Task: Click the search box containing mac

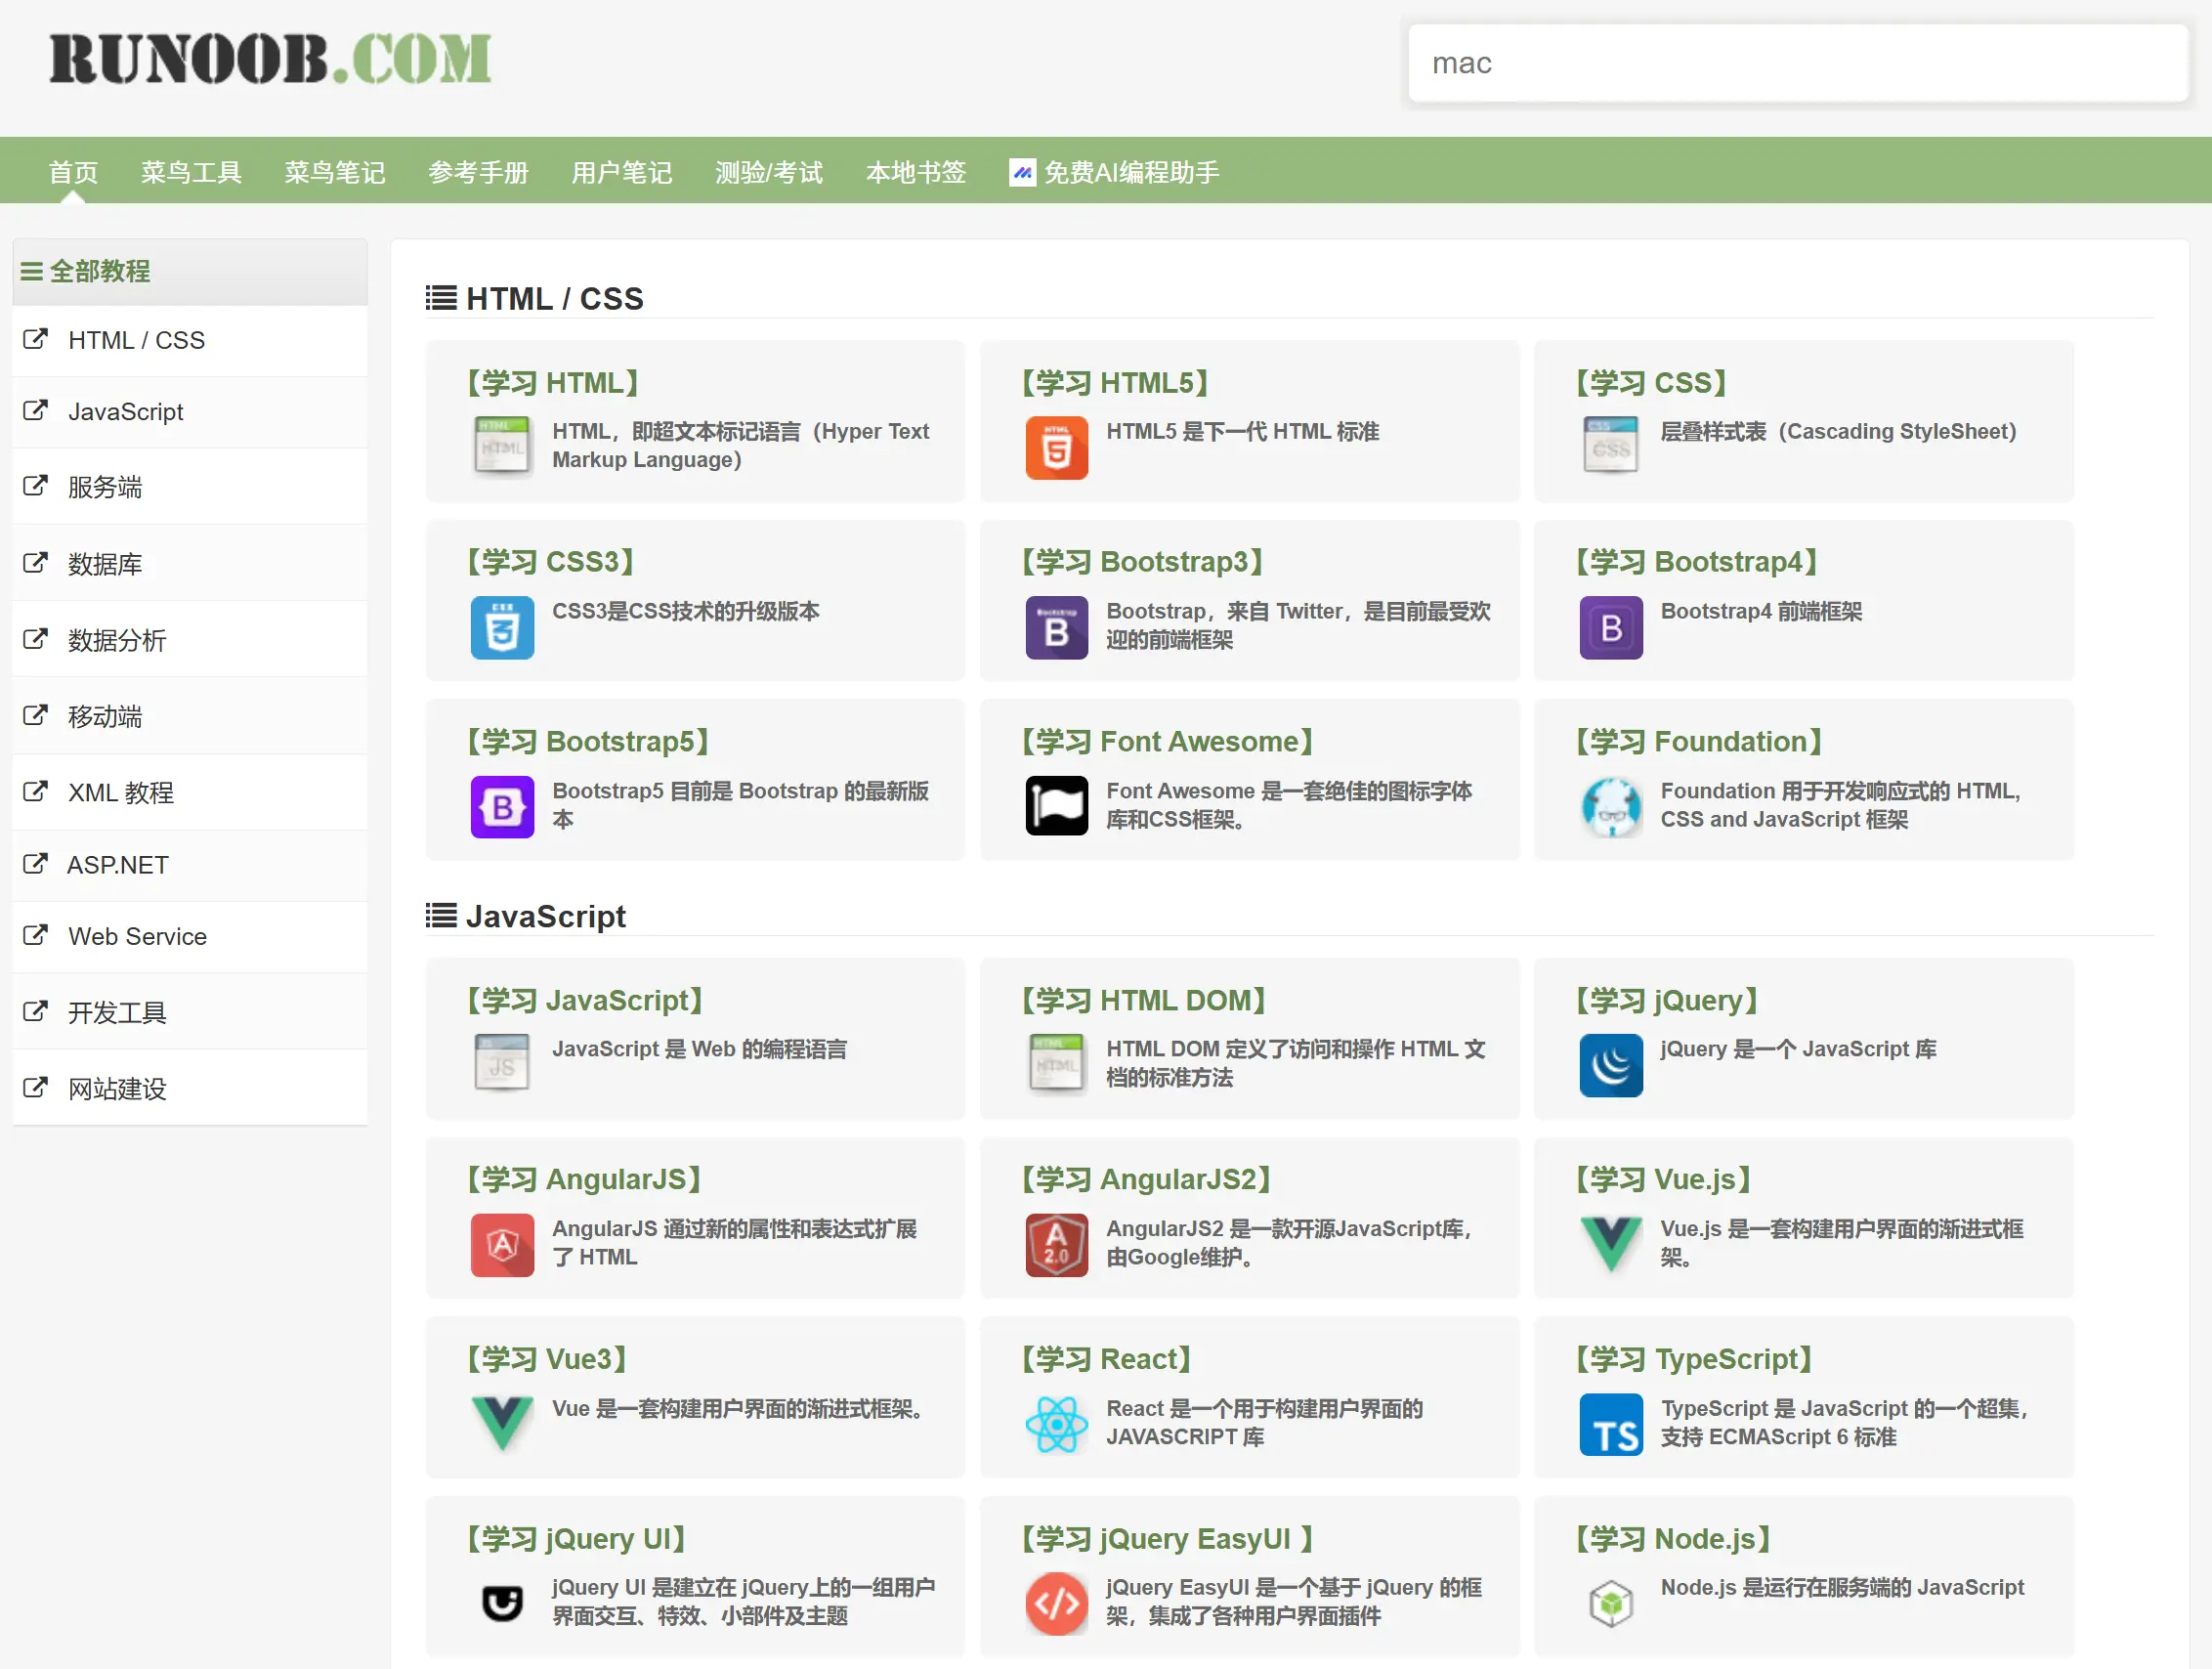Action: click(x=1797, y=63)
